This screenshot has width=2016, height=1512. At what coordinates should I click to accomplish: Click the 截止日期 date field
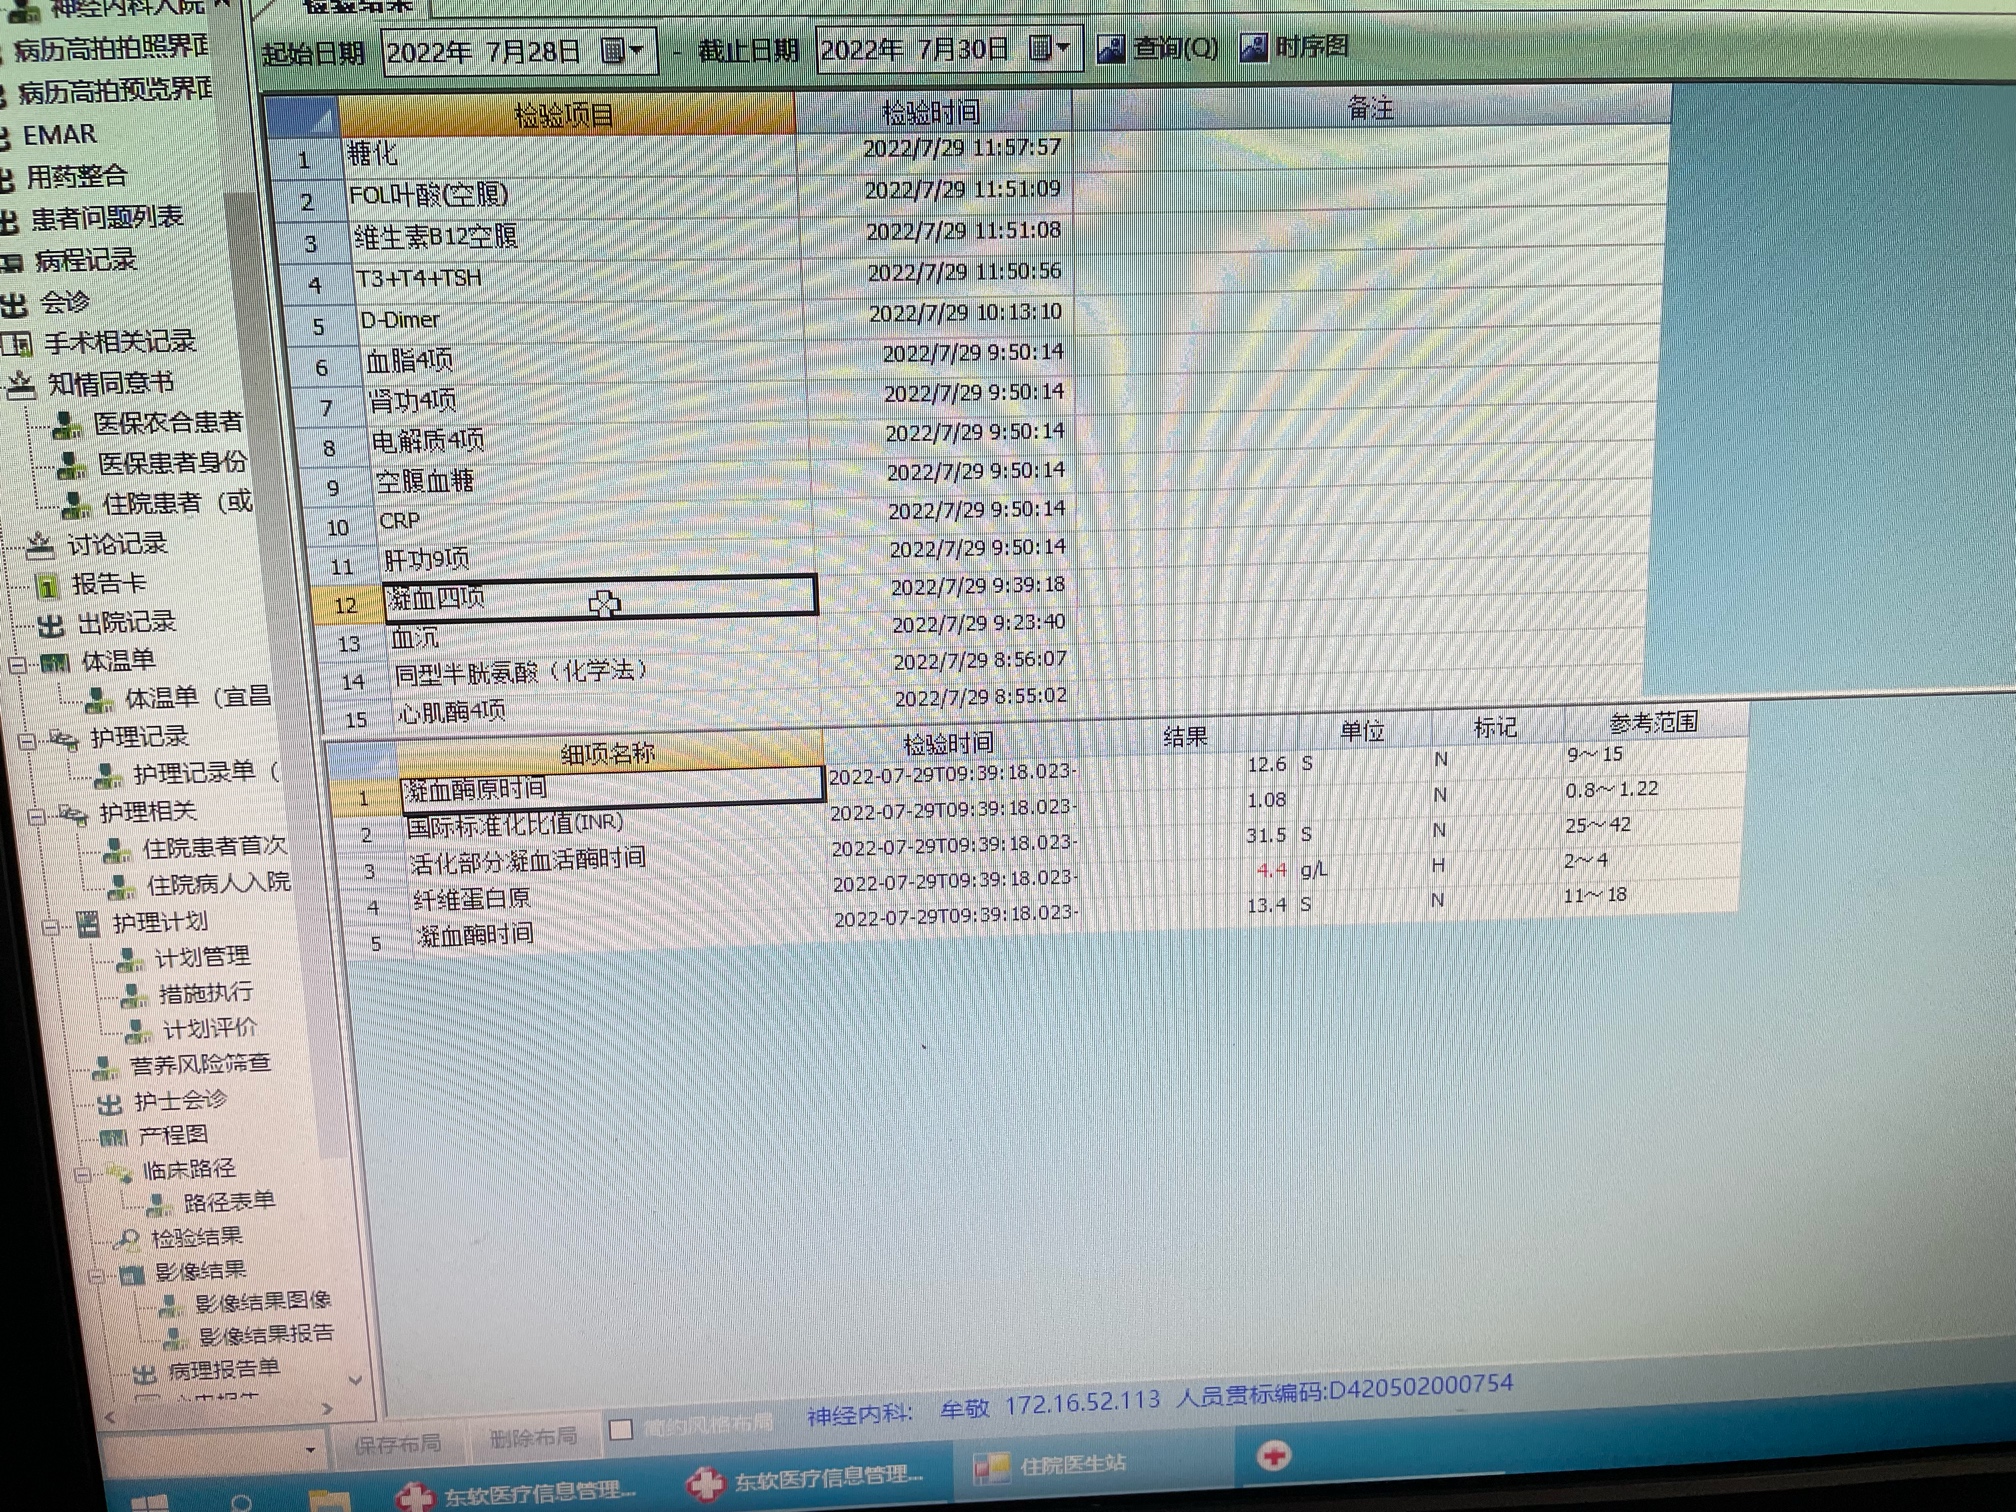click(x=948, y=48)
